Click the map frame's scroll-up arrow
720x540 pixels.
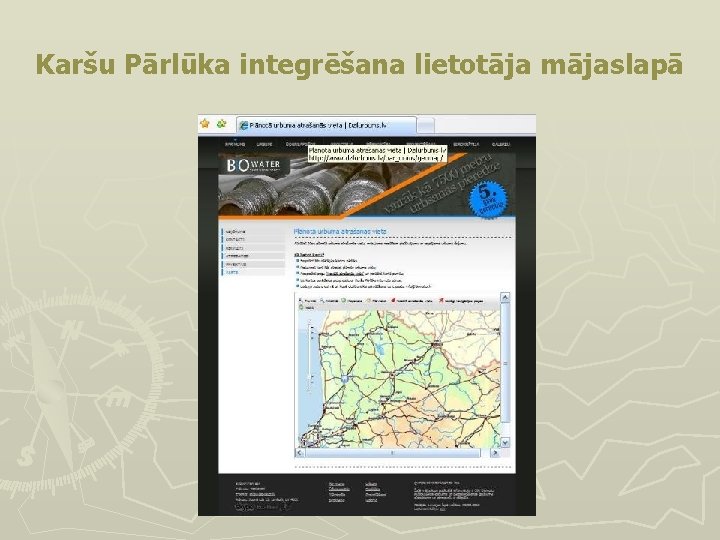tap(505, 298)
